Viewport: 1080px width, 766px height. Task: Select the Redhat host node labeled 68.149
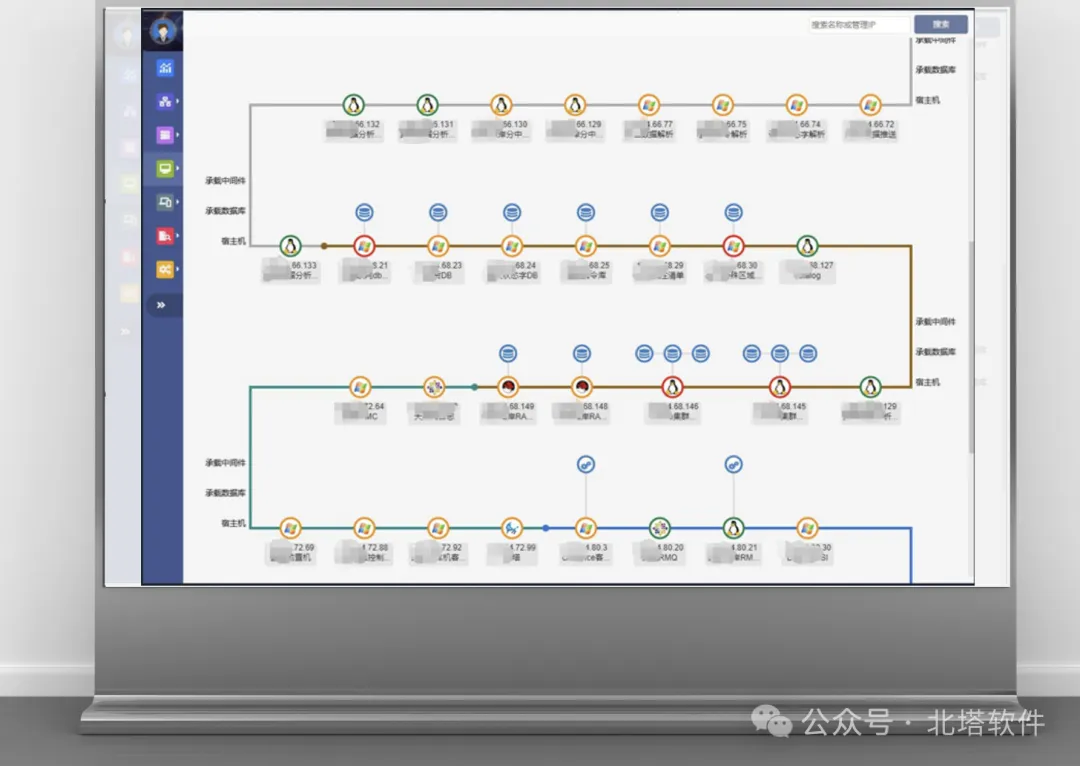coord(508,387)
